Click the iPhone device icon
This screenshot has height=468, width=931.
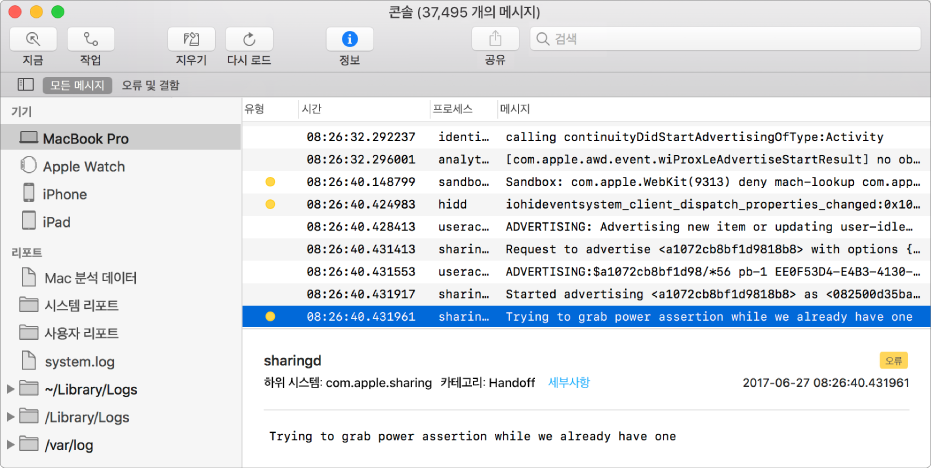pos(28,192)
